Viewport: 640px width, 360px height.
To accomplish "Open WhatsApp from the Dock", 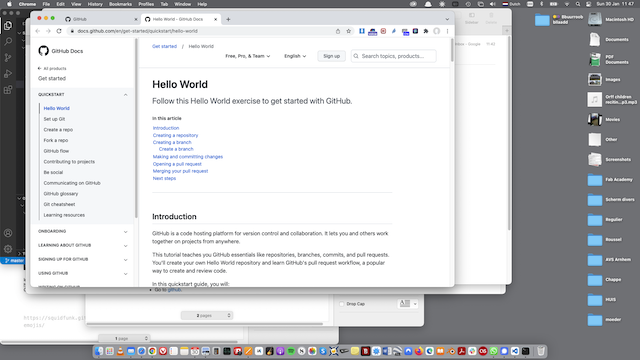I will point(493,351).
